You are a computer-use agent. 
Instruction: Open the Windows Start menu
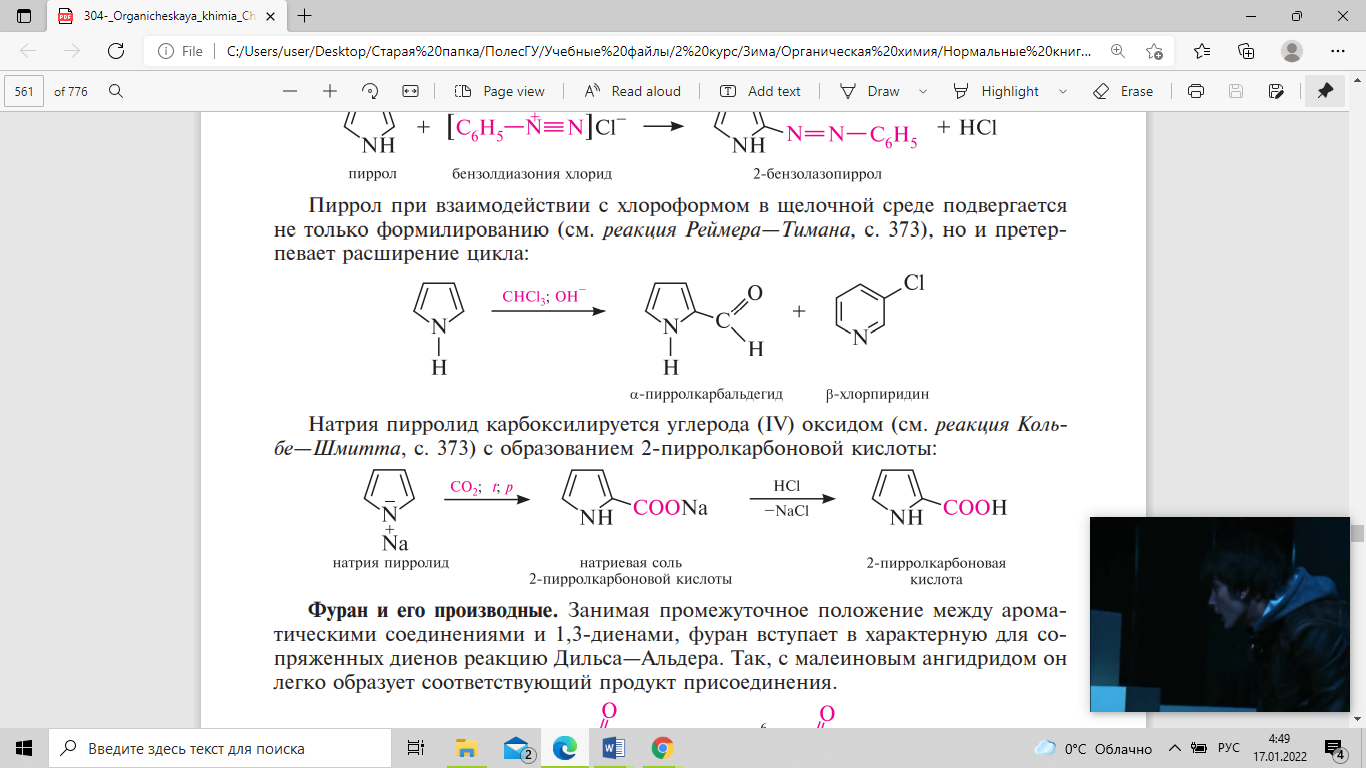click(24, 748)
